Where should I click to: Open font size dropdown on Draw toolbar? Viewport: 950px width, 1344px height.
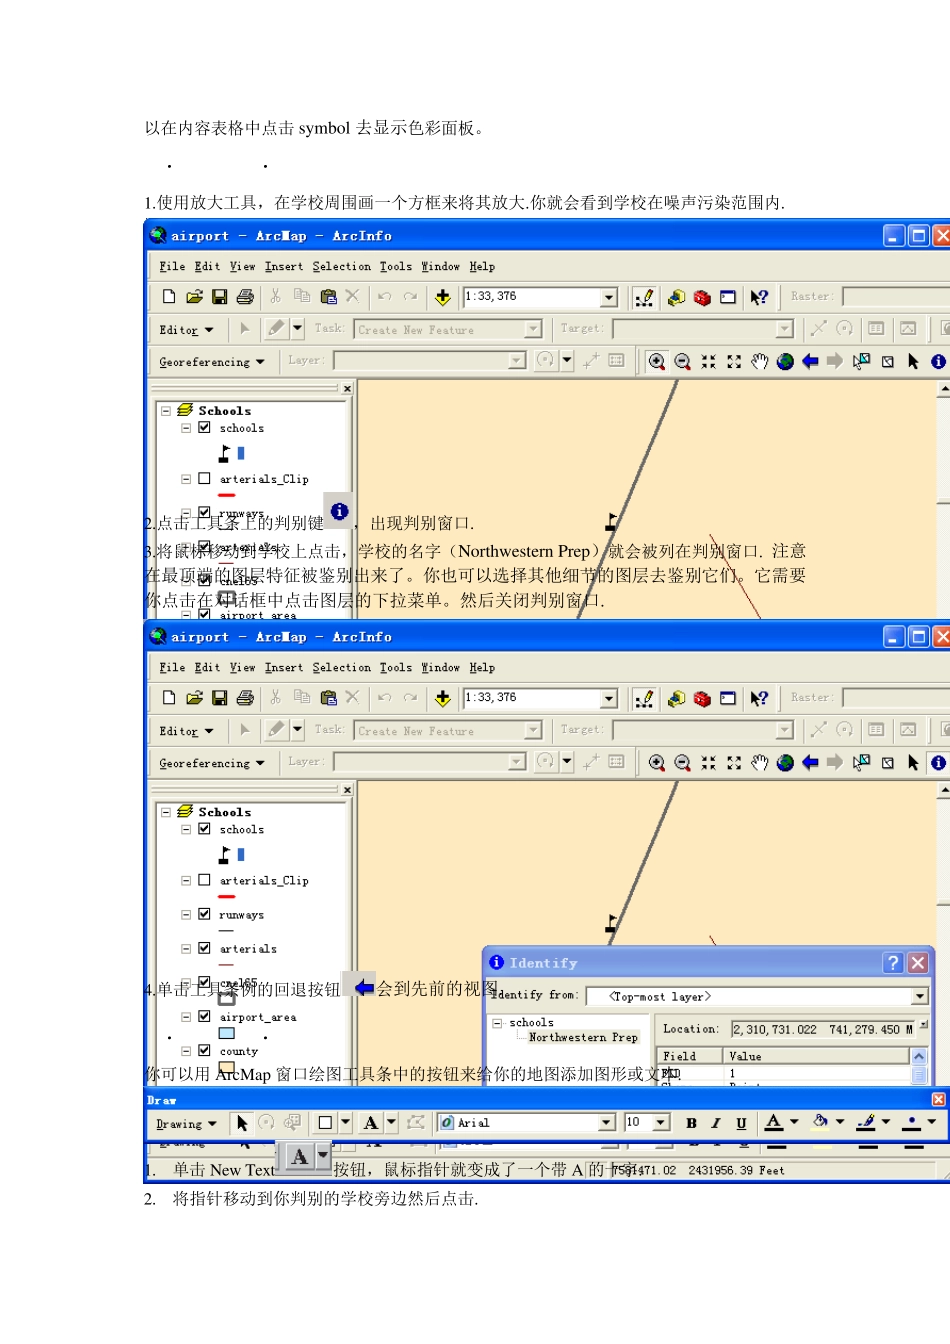(x=661, y=1123)
